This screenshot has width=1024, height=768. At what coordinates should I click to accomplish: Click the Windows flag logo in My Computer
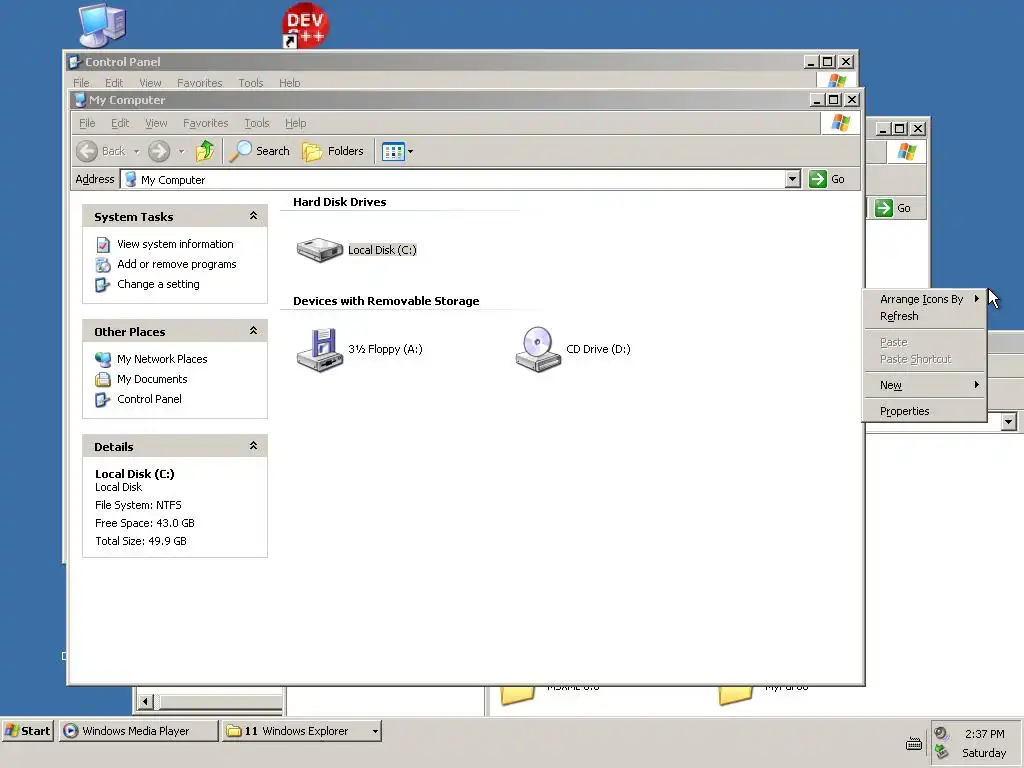(840, 123)
